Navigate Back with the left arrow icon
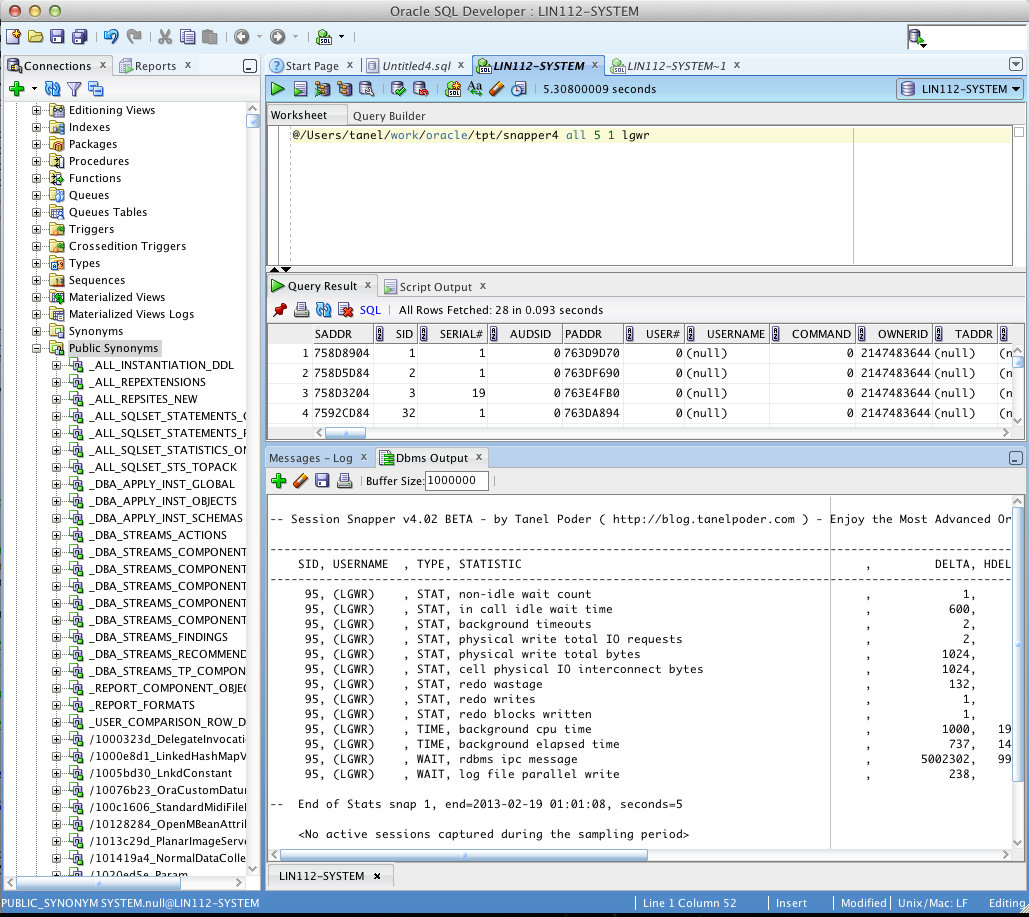The height and width of the screenshot is (917, 1029). (x=242, y=37)
